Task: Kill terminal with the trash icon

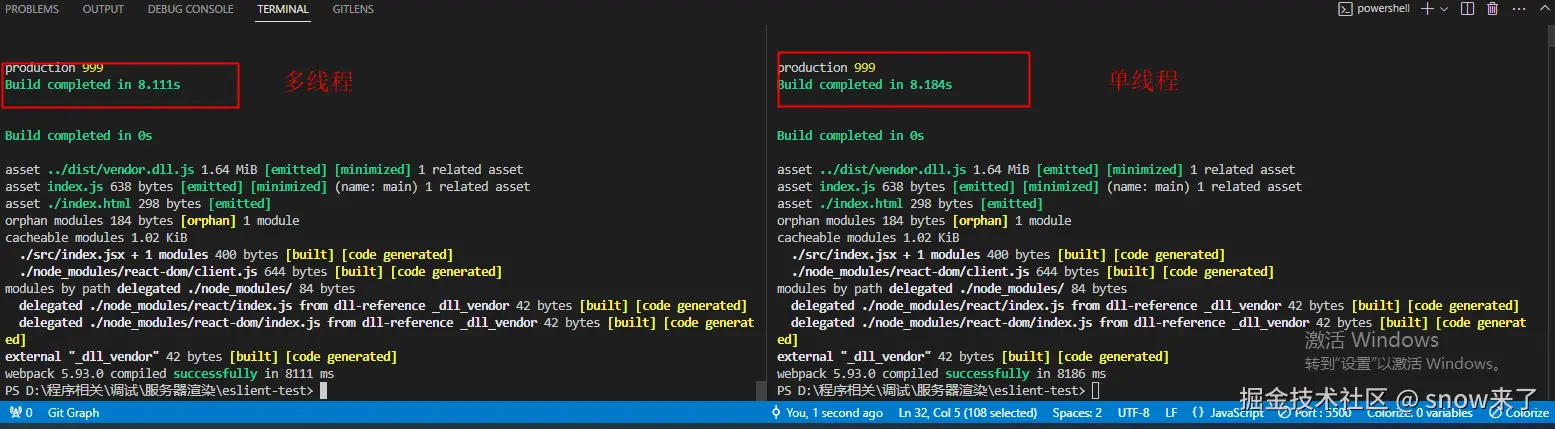Action: click(1493, 9)
